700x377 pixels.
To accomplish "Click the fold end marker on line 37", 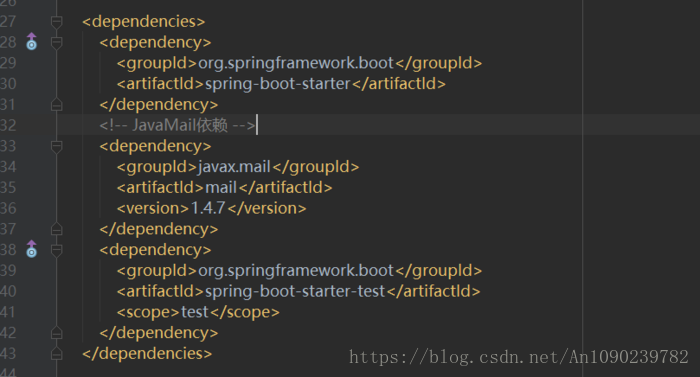I will tap(56, 229).
